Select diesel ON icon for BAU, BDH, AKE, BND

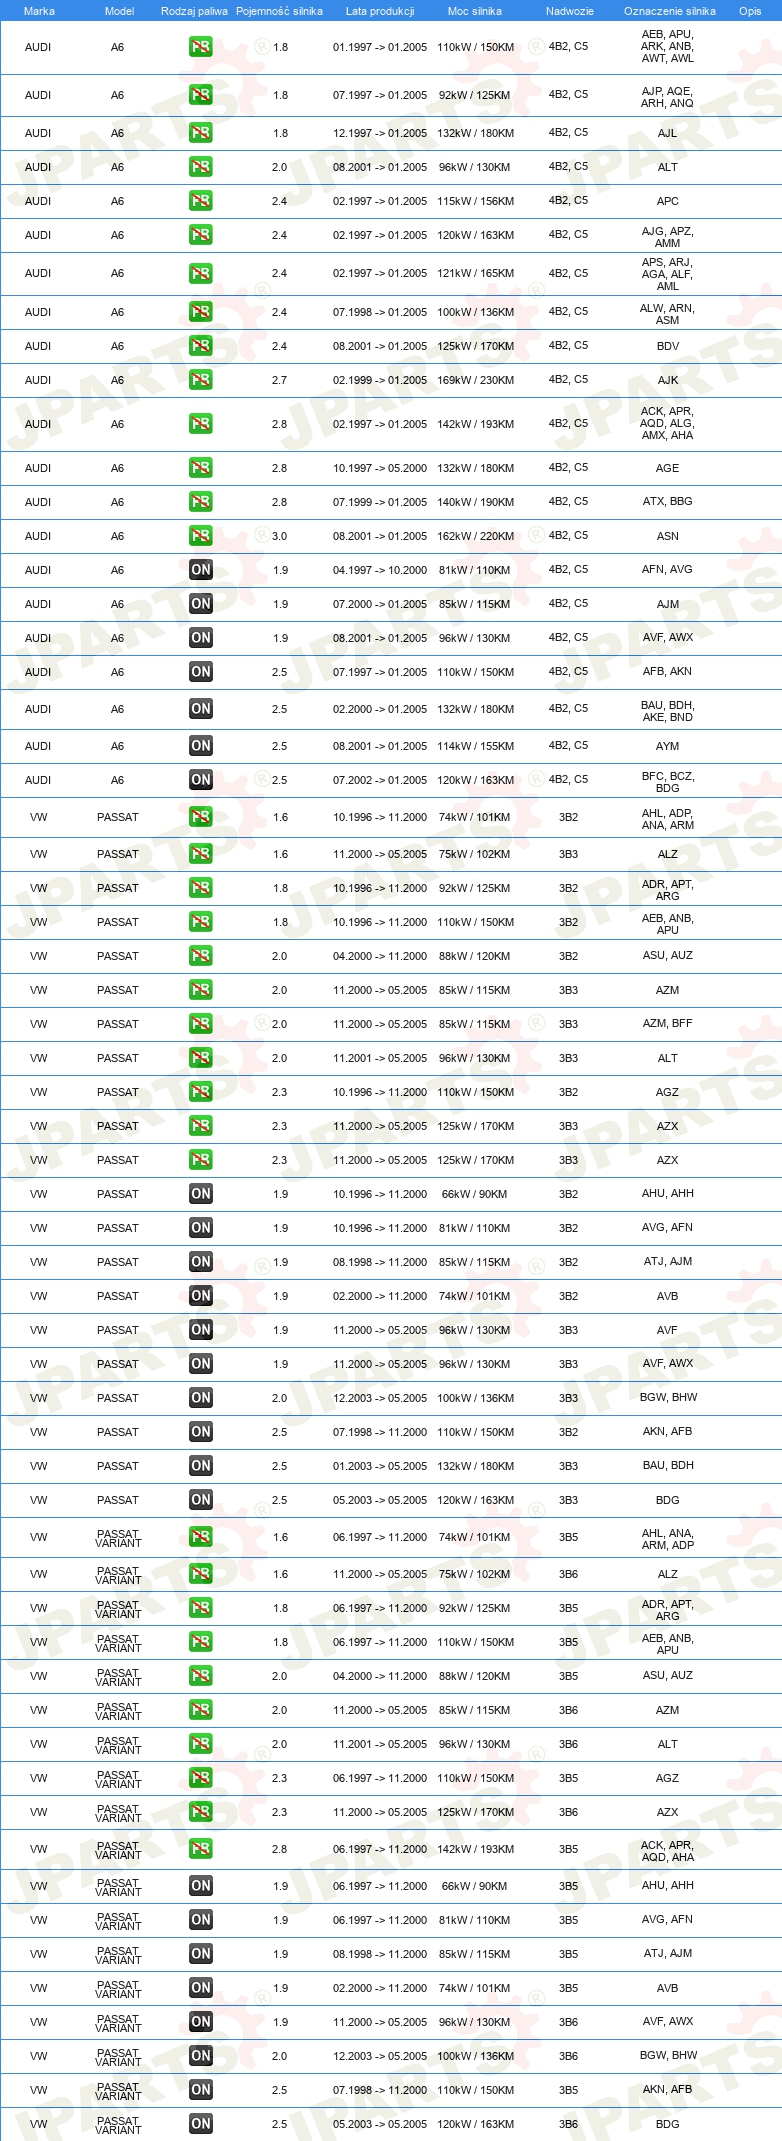pyautogui.click(x=201, y=709)
